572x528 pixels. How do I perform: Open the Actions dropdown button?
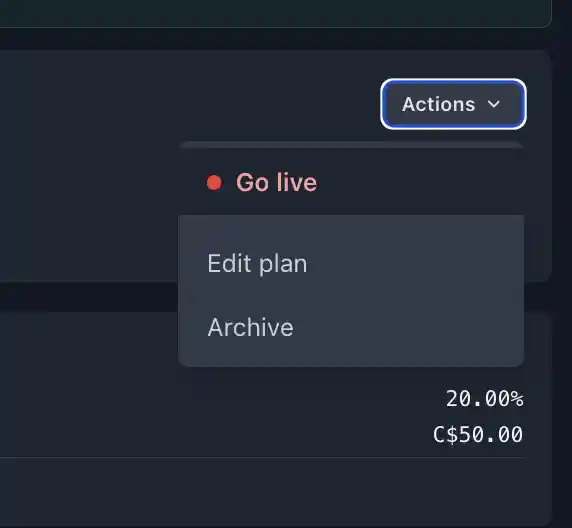[x=453, y=104]
